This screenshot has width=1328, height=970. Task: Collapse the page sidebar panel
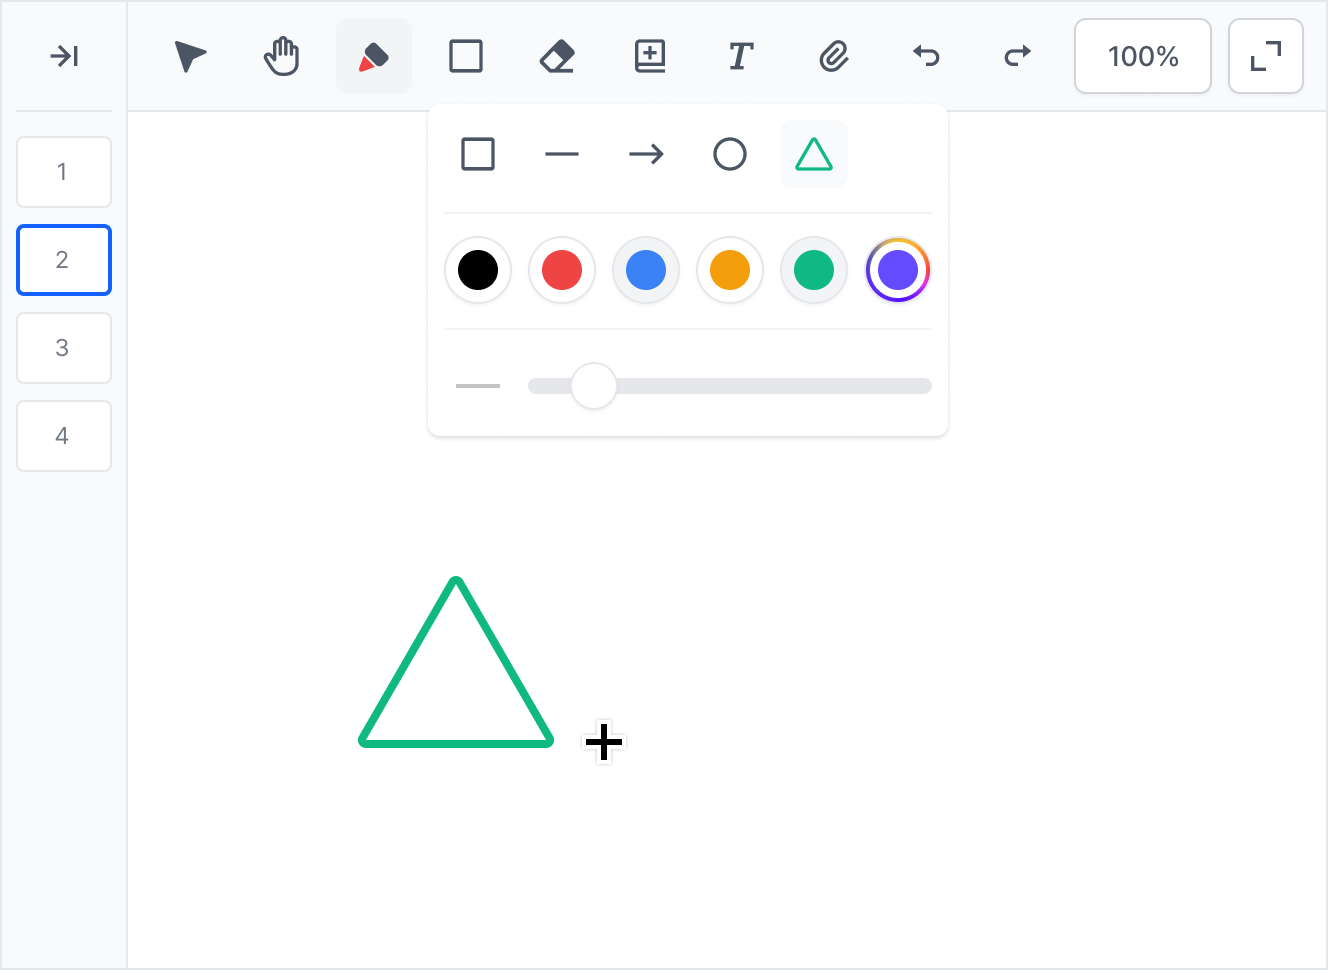click(64, 57)
